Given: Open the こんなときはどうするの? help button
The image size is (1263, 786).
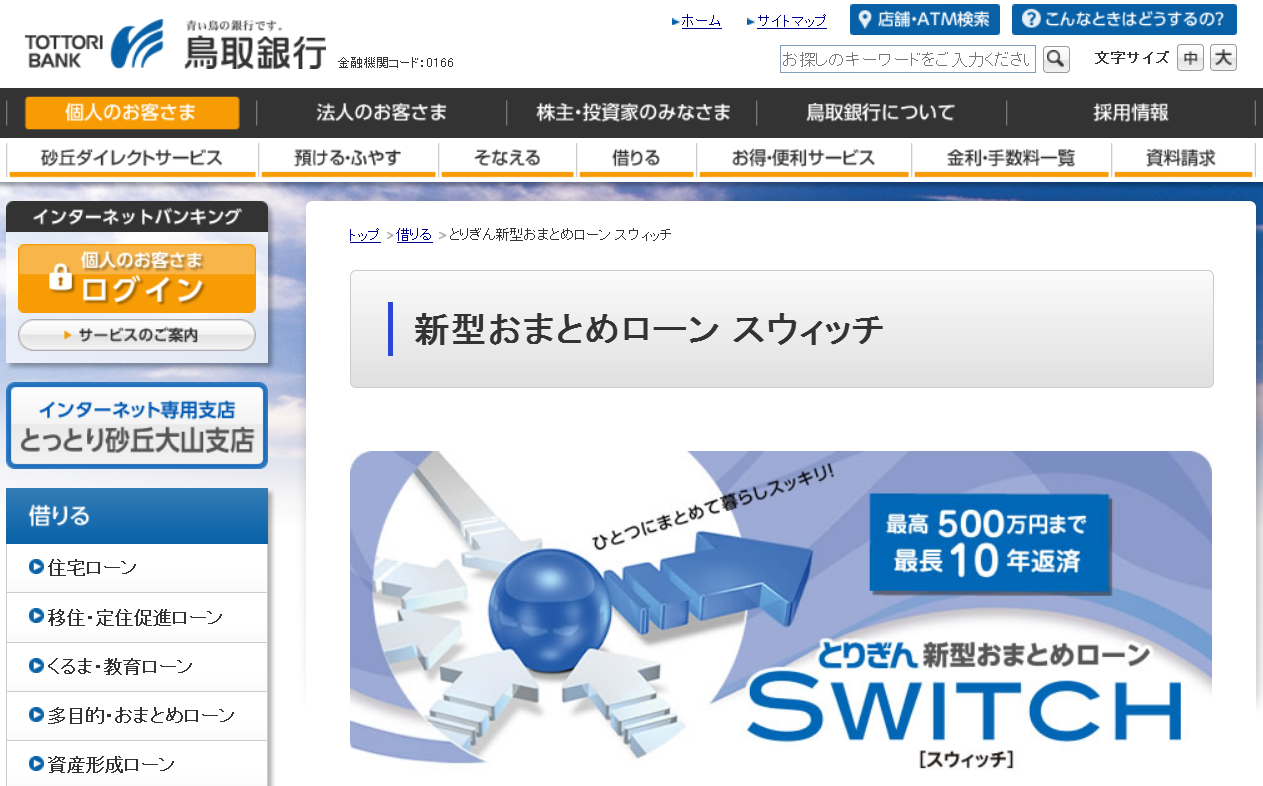Looking at the screenshot, I should (x=1123, y=19).
